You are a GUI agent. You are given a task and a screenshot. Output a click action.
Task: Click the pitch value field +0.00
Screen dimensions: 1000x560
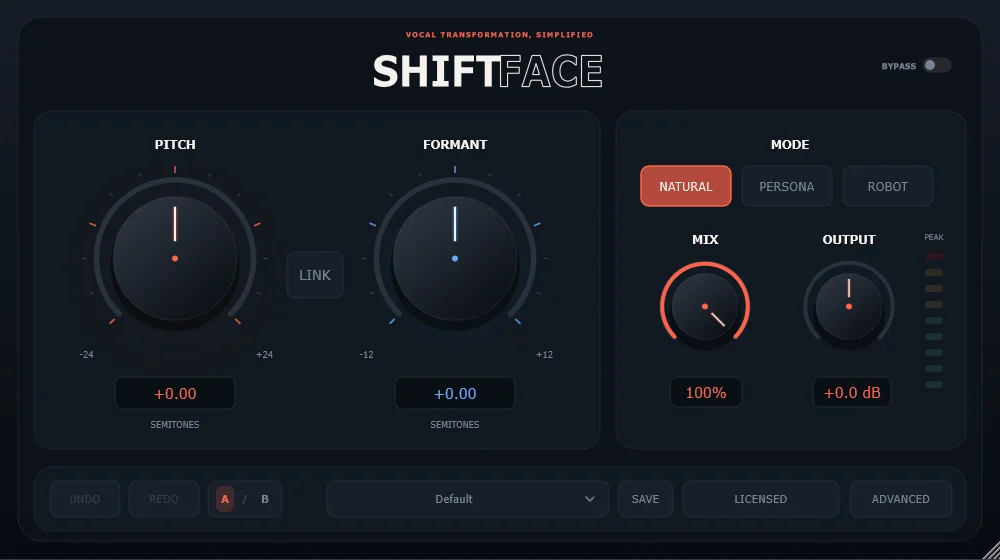[x=175, y=394]
